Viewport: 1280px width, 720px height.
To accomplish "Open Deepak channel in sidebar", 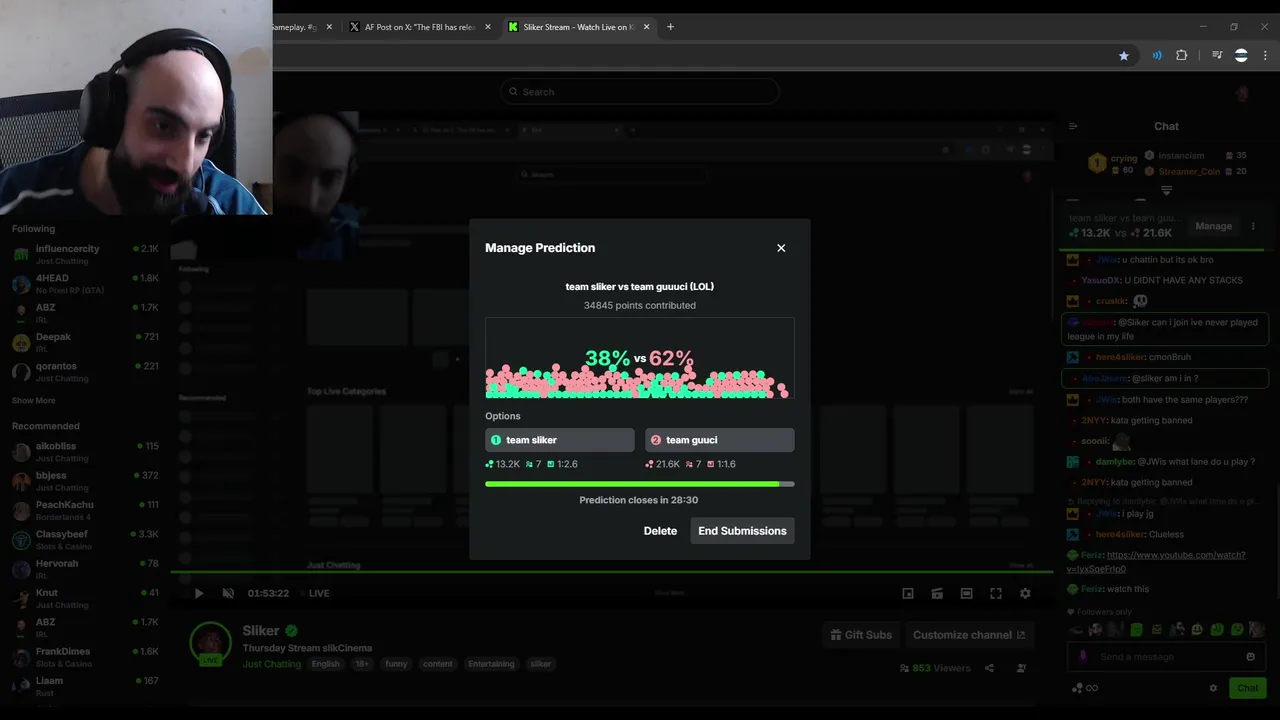I will (85, 342).
